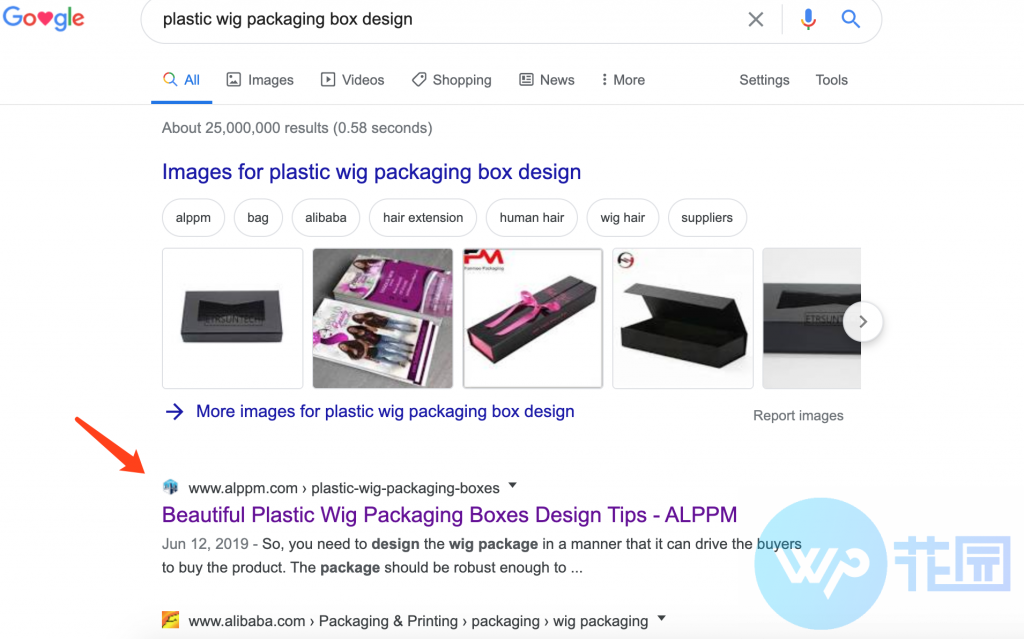This screenshot has width=1024, height=639.
Task: Clear the search query with X icon
Action: tap(756, 20)
